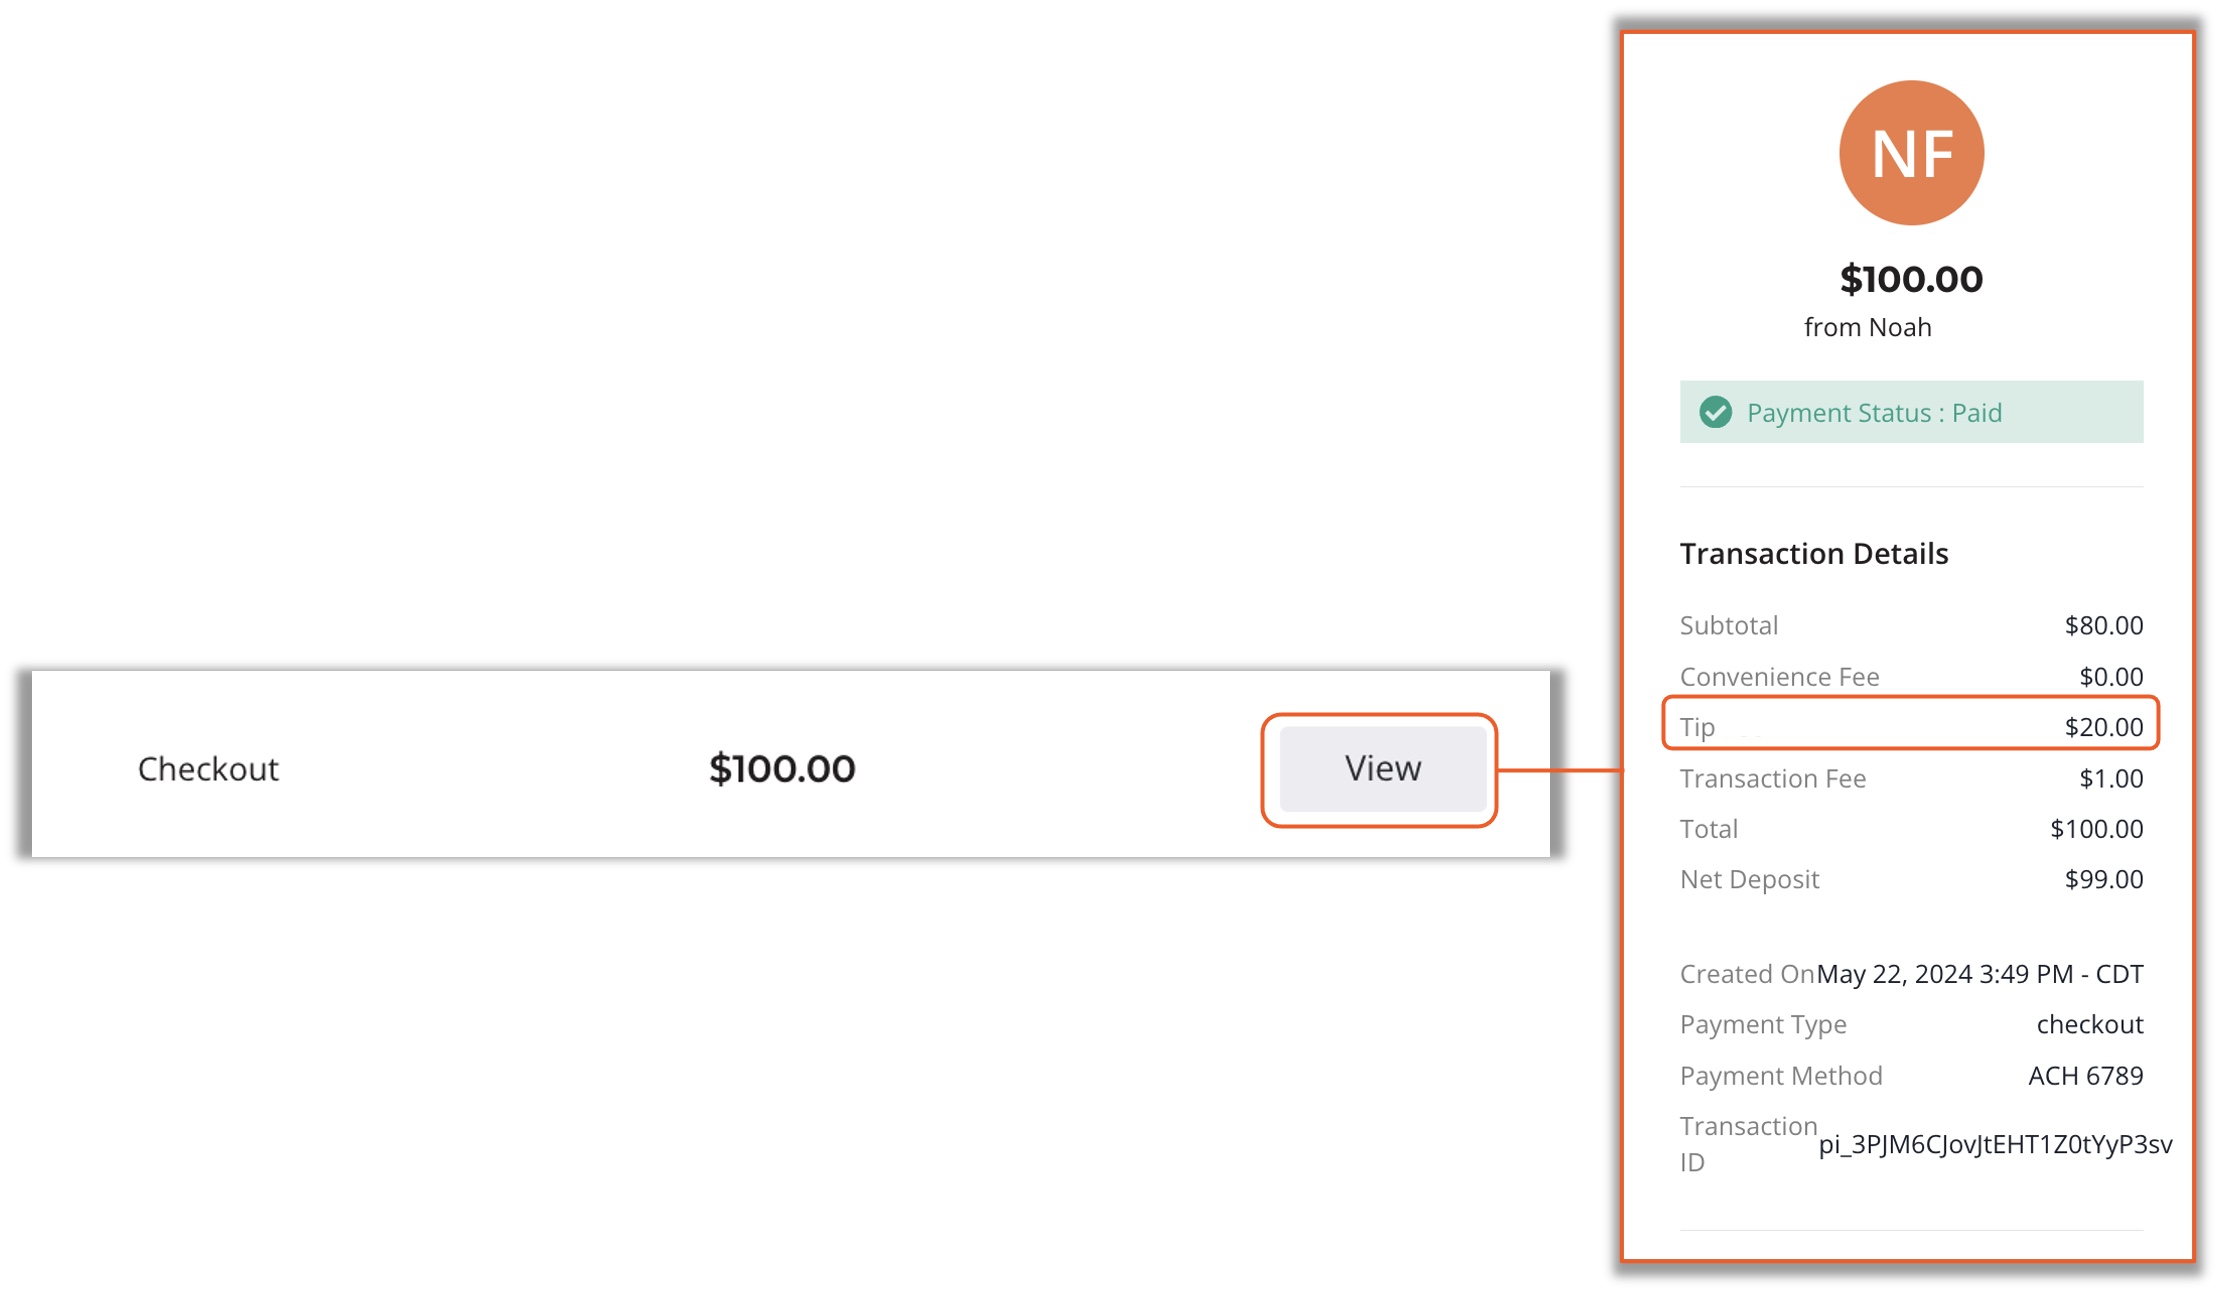Click the Convenience Fee label
Screen dimensions: 2230x1296
pyautogui.click(x=1779, y=677)
